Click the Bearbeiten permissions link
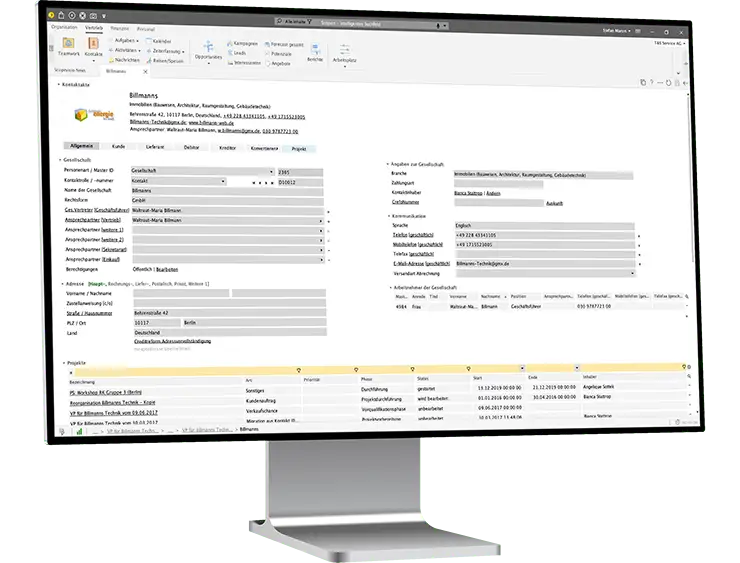 [167, 269]
